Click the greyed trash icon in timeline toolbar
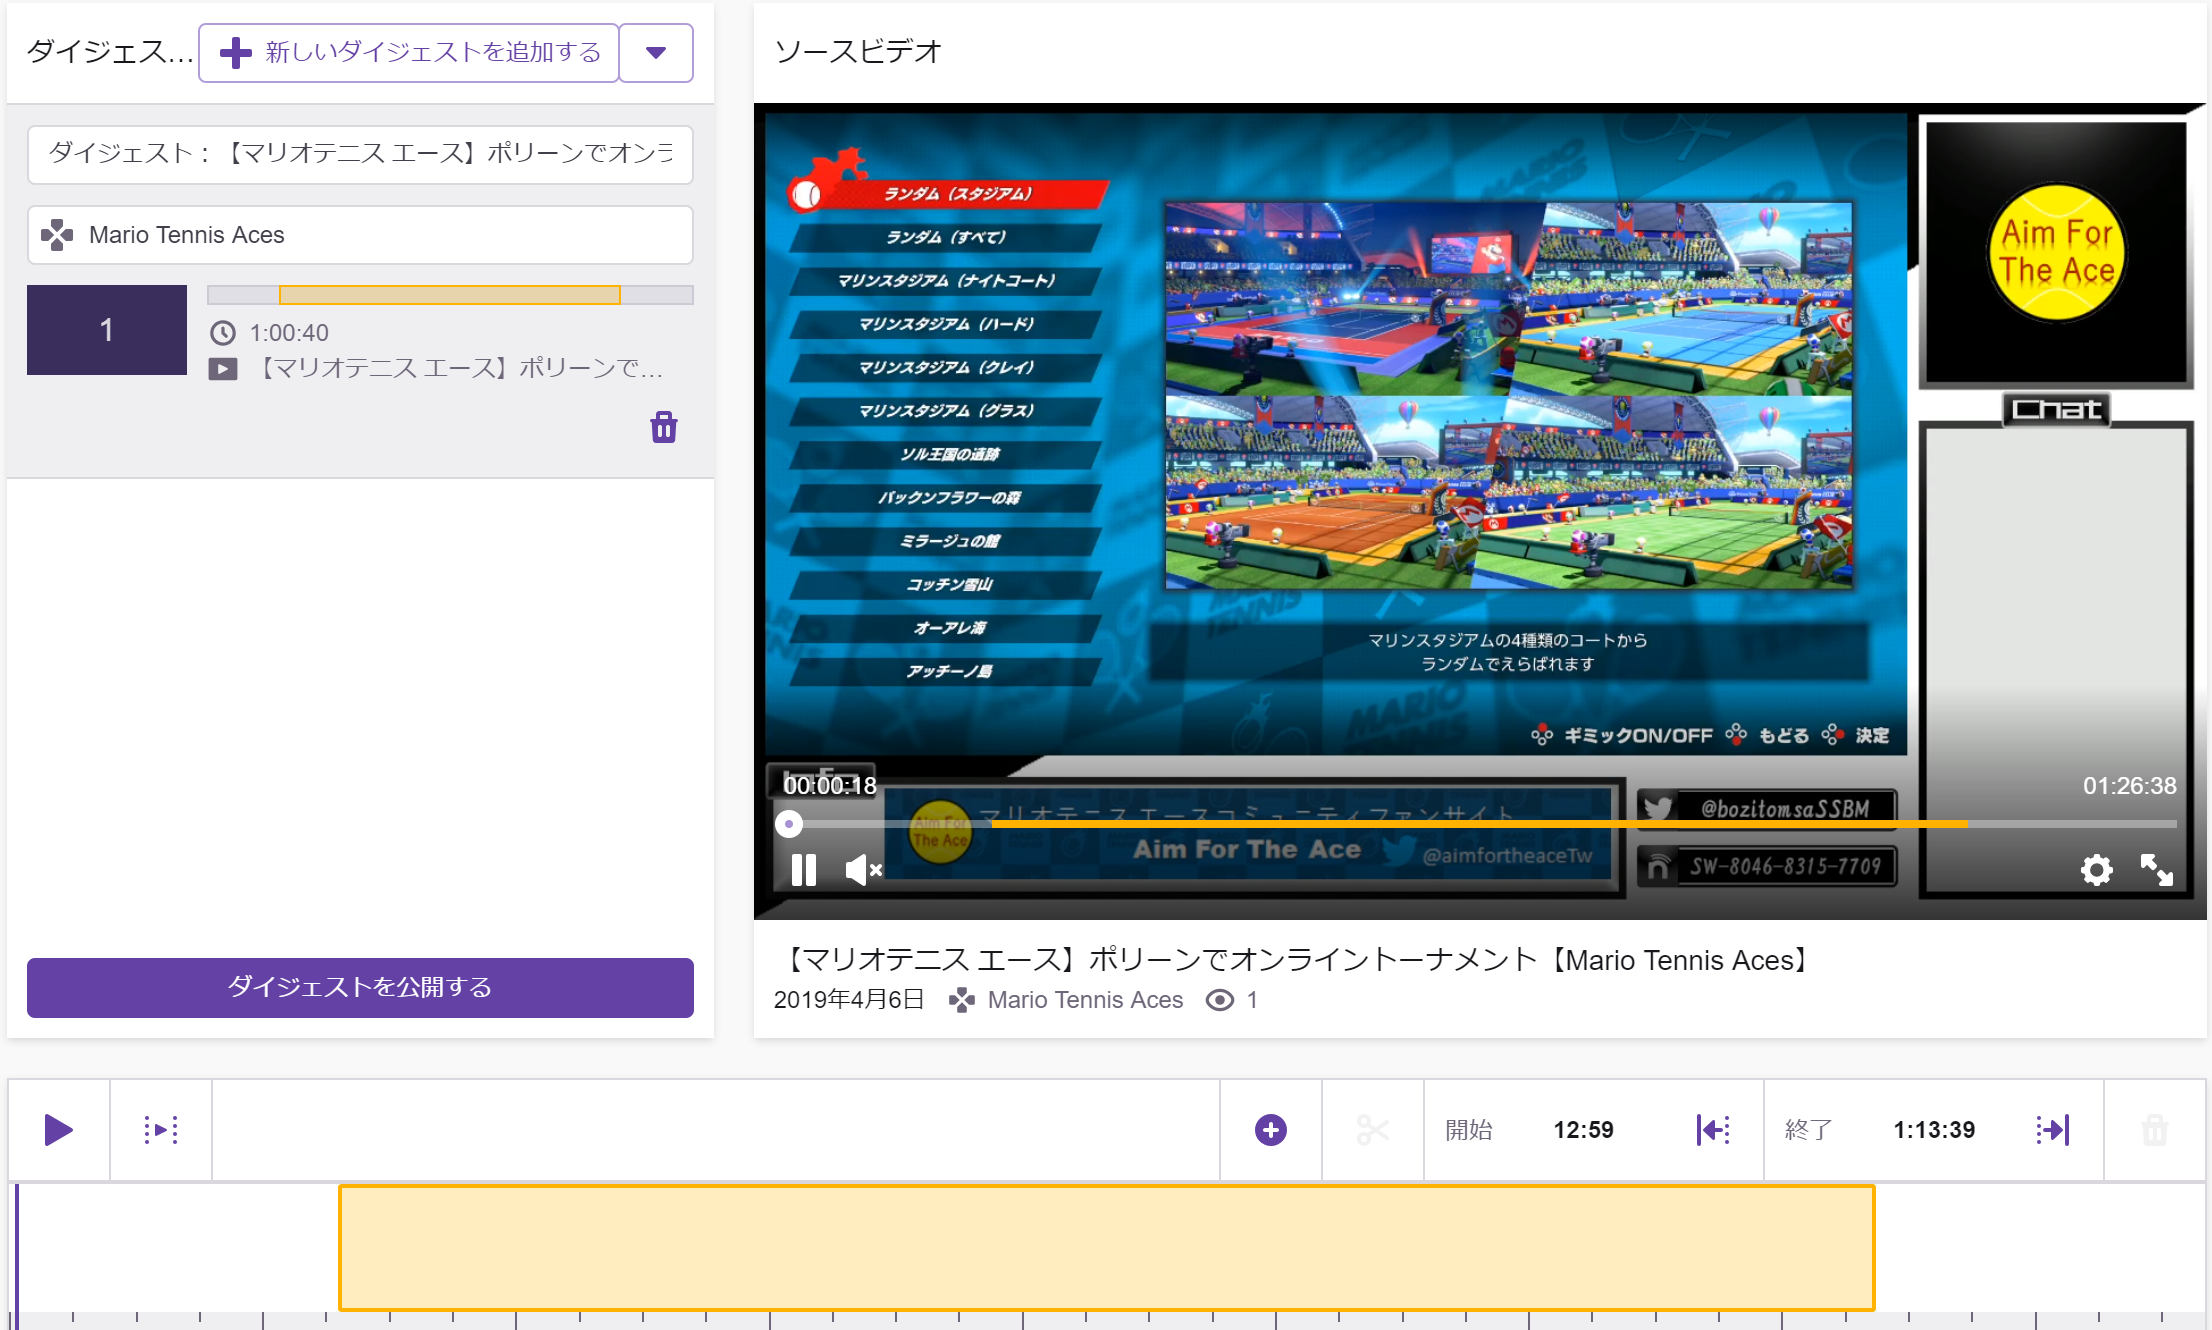Viewport: 2212px width, 1330px height. [2155, 1130]
